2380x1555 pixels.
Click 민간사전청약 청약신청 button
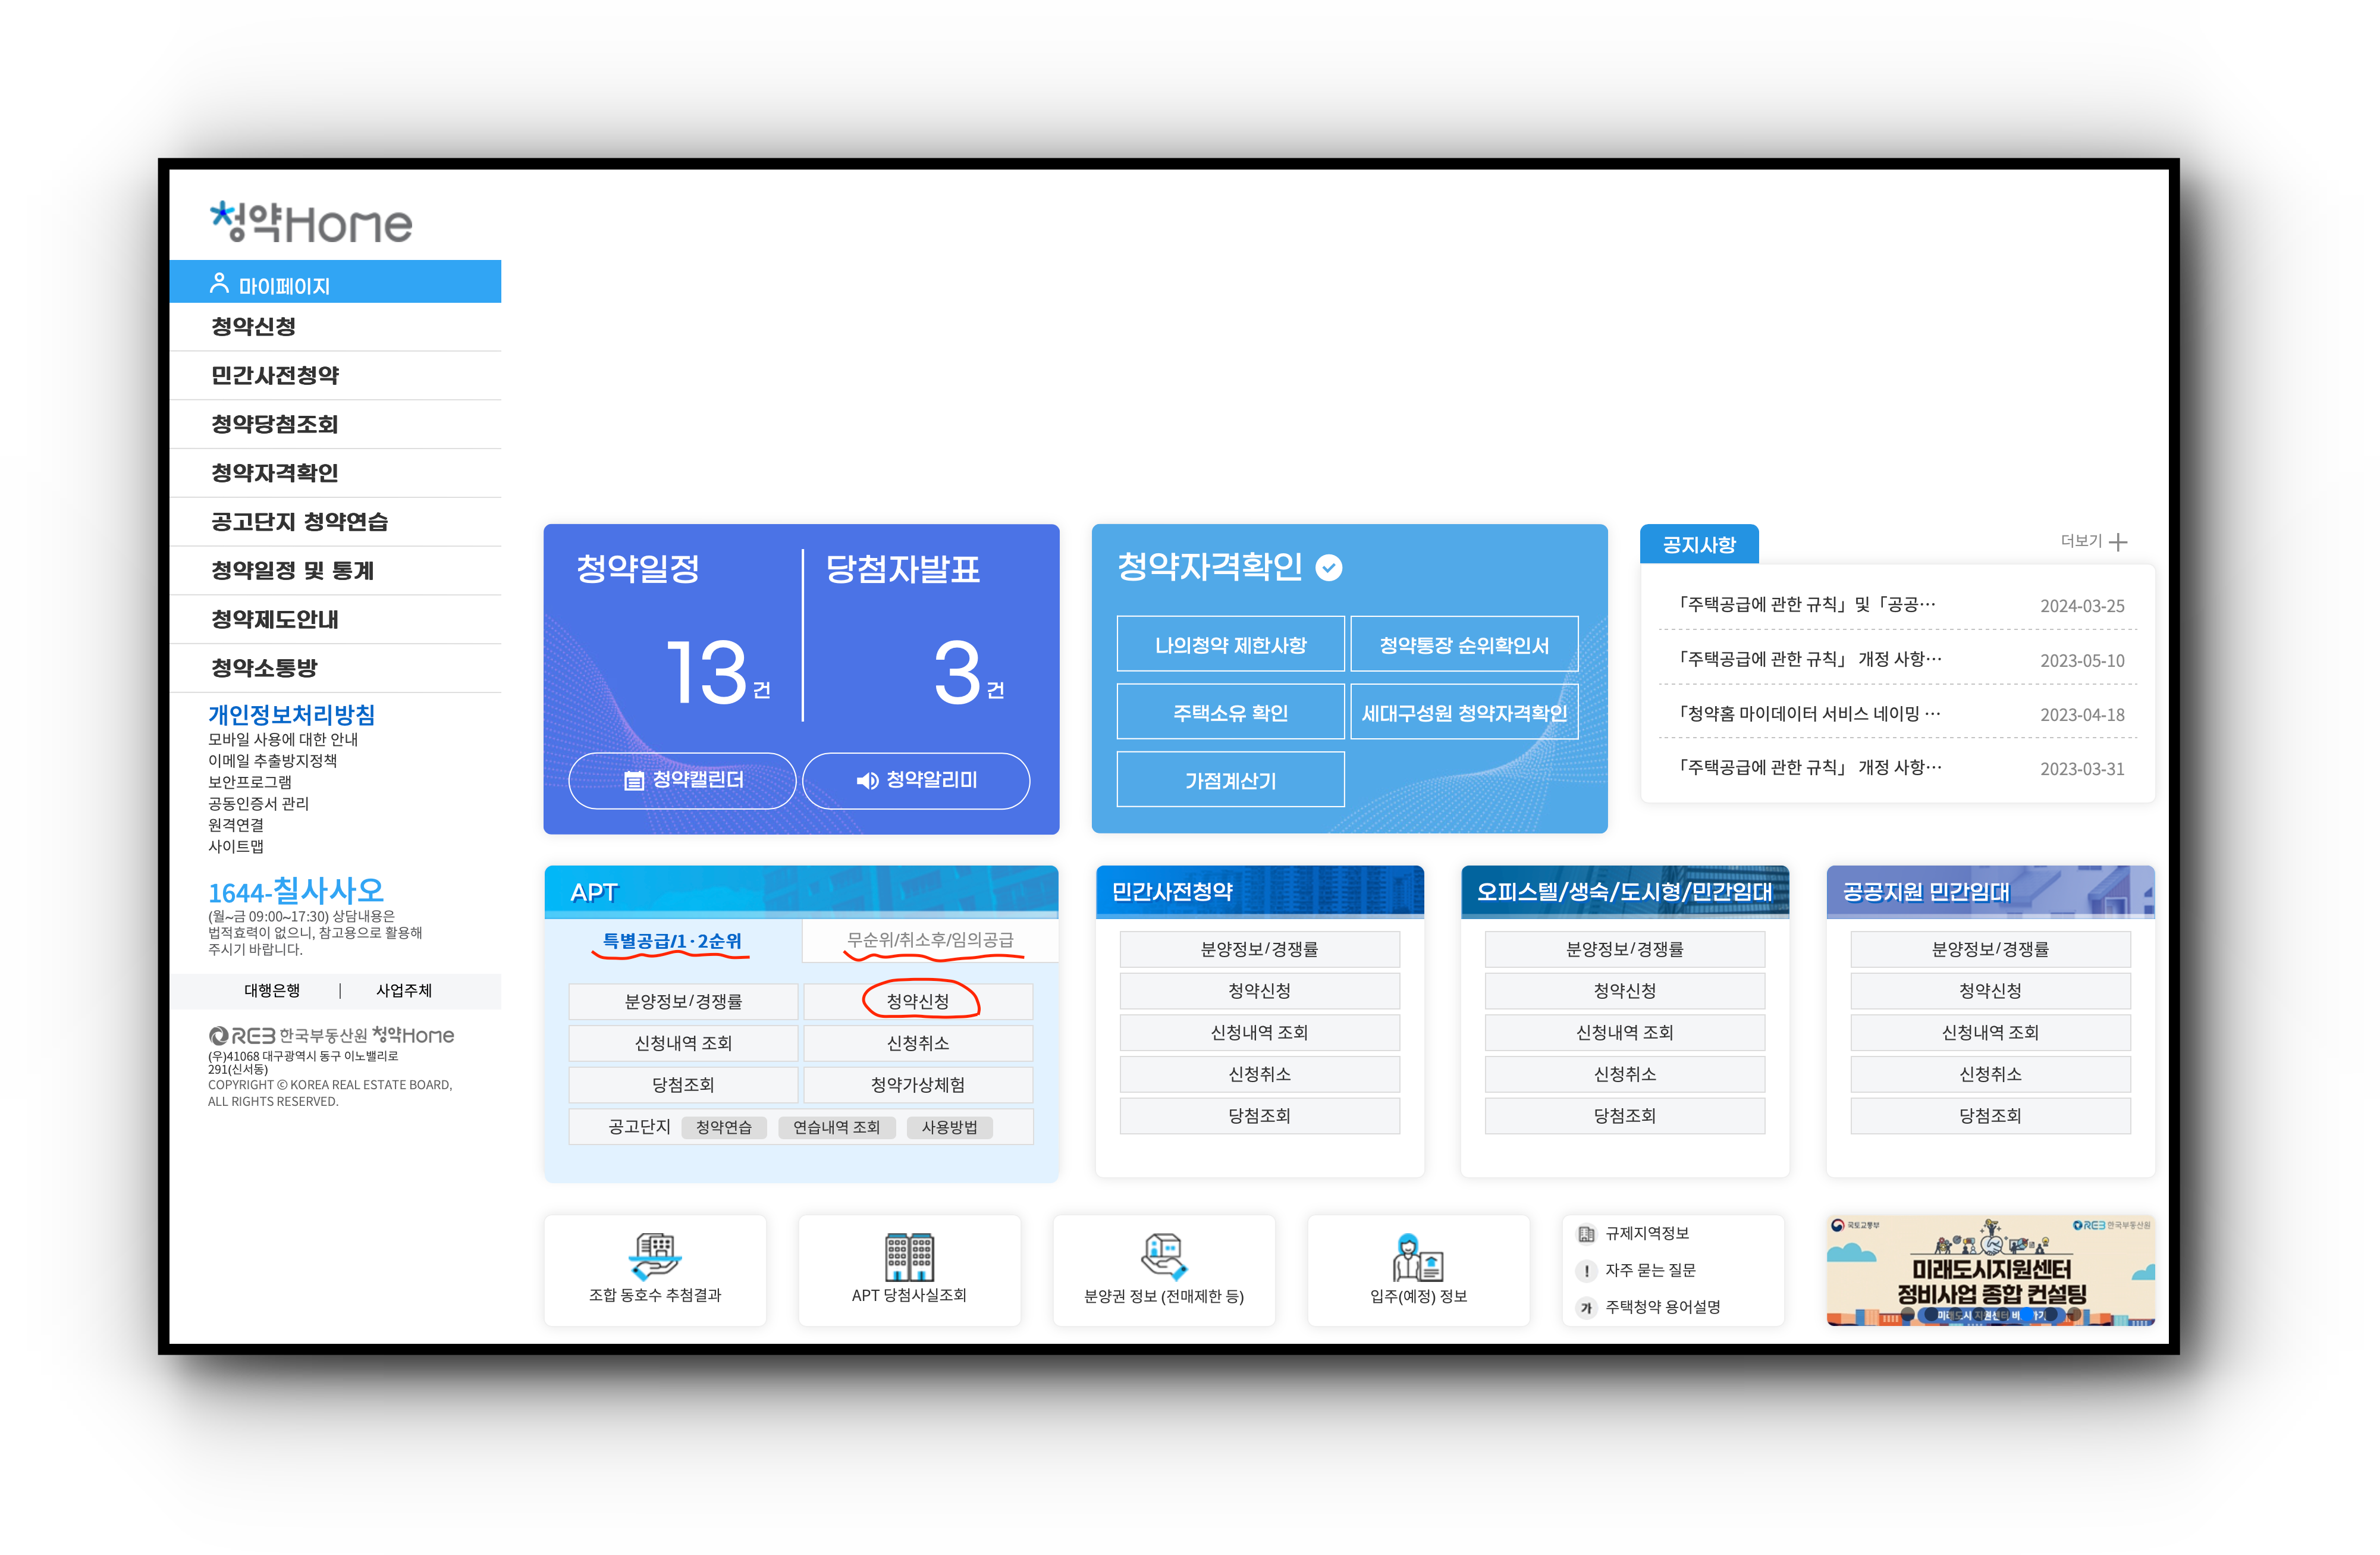click(1259, 991)
